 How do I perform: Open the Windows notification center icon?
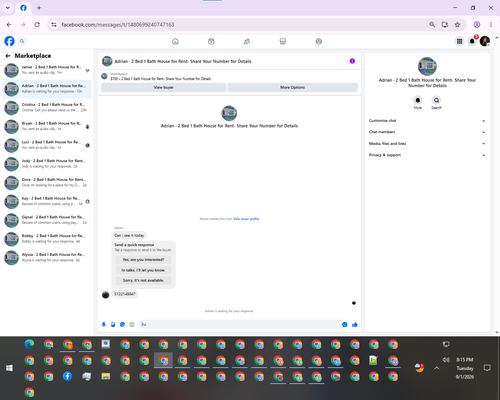(x=487, y=368)
